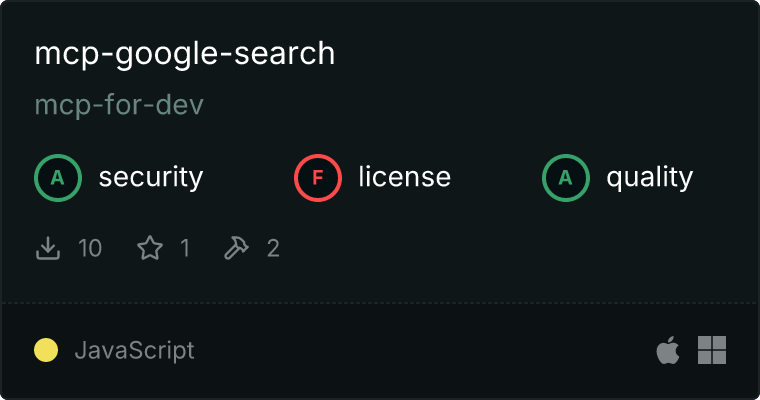This screenshot has height=400, width=760.
Task: Click the license label text
Action: 405,176
